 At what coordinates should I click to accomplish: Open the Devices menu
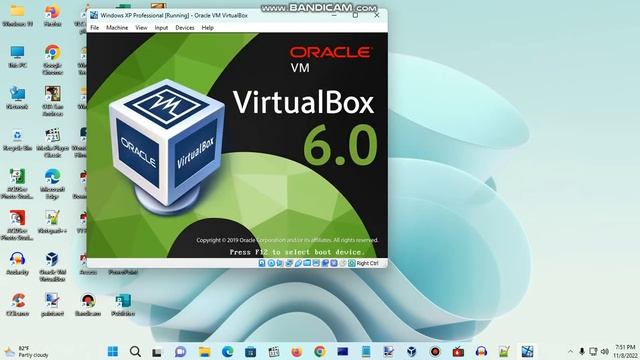[184, 28]
